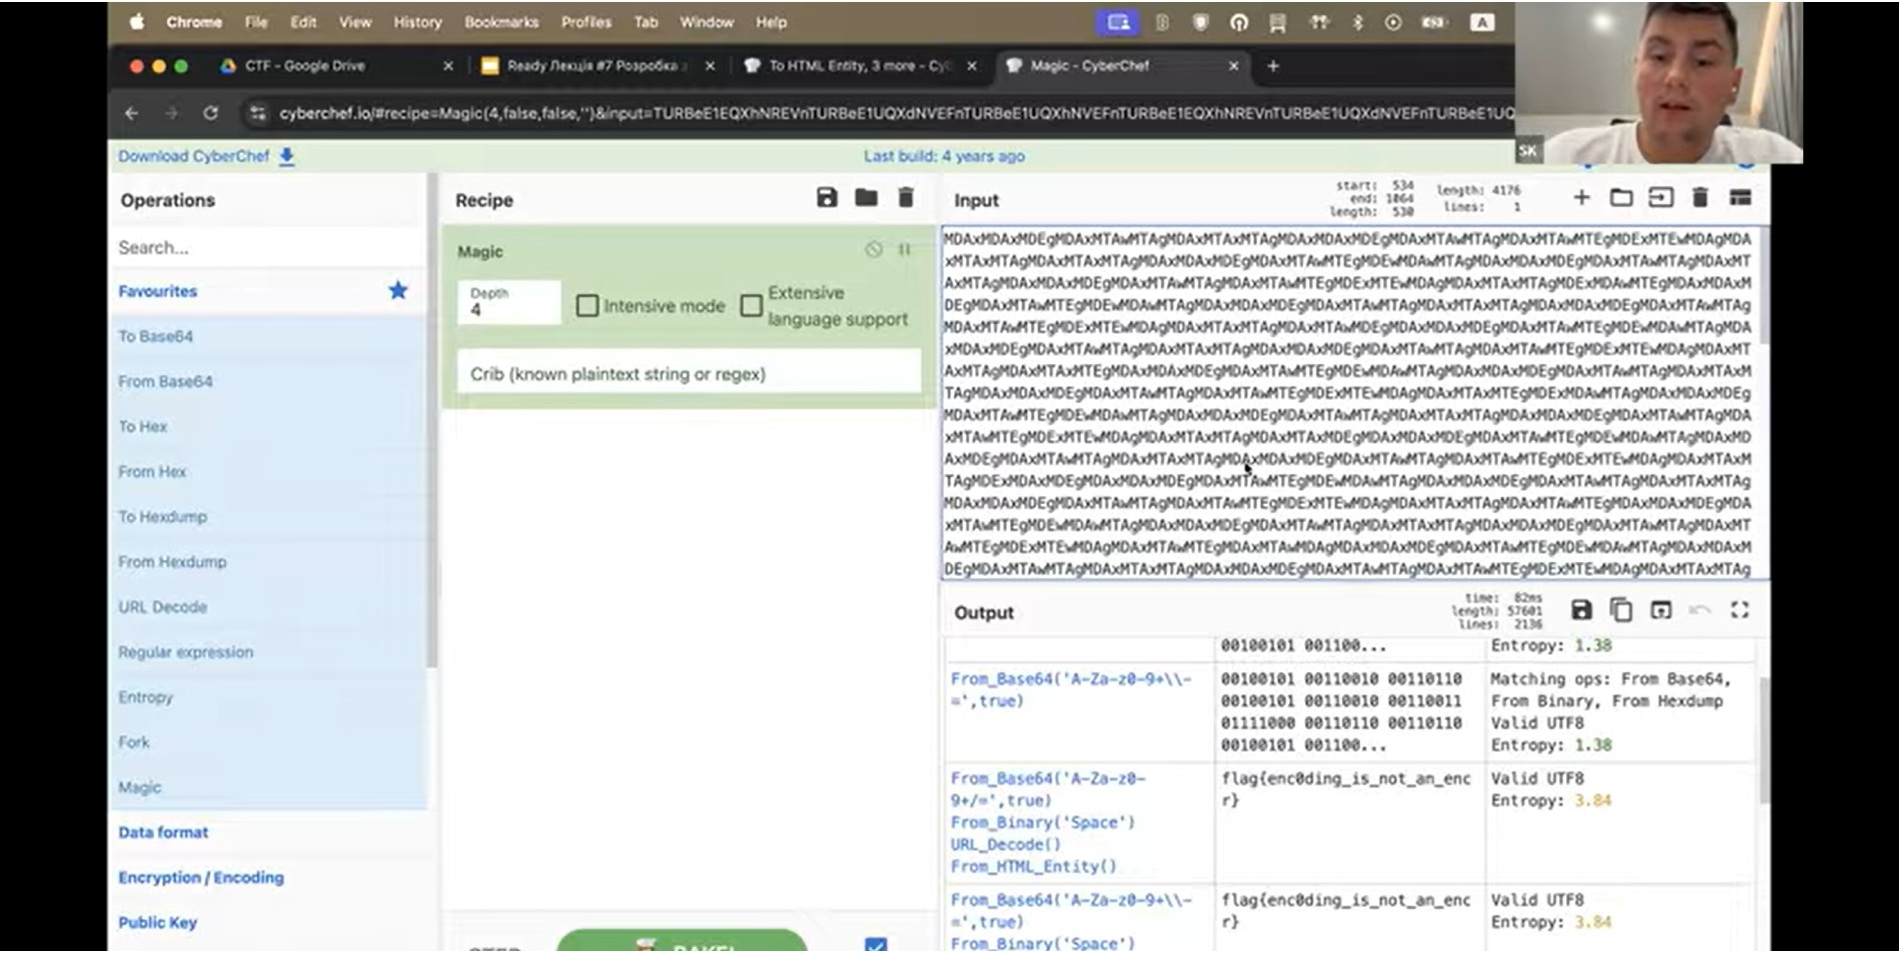Copy the output to clipboard
This screenshot has width=1900, height=953.
1621,610
